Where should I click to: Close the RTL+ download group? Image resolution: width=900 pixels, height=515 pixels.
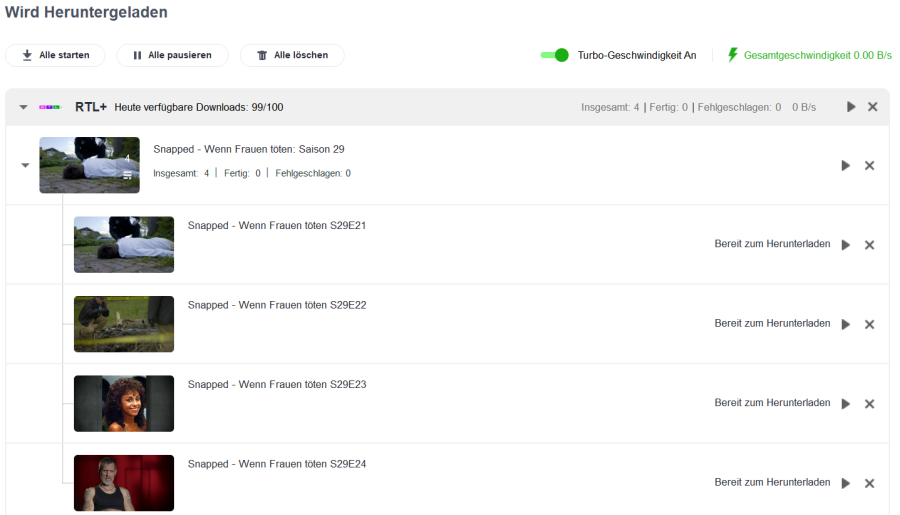872,107
